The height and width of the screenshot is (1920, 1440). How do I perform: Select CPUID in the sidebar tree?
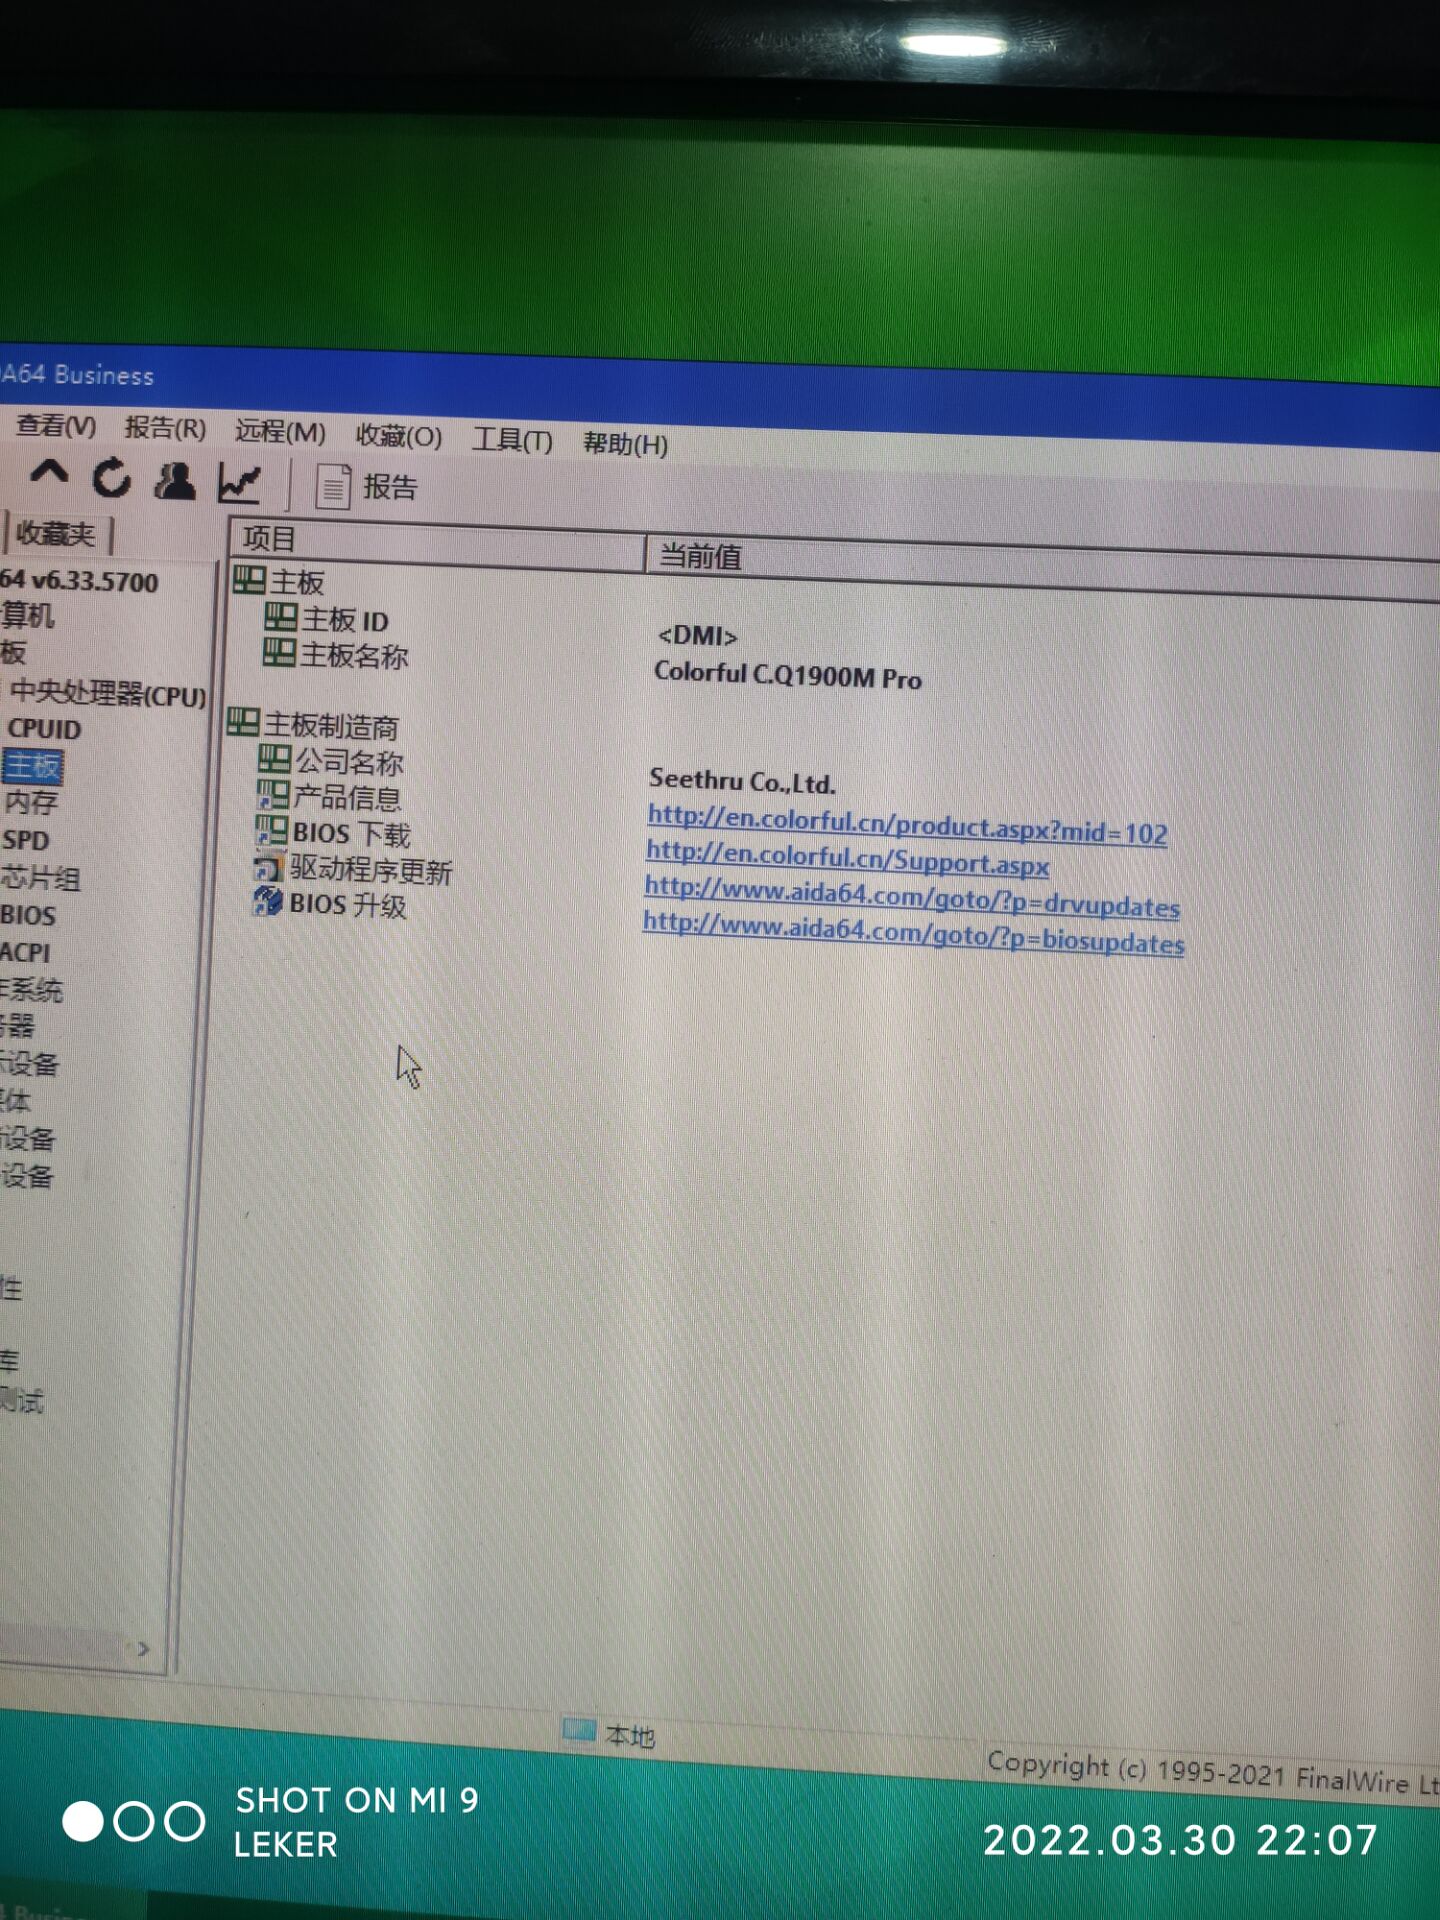pyautogui.click(x=44, y=729)
